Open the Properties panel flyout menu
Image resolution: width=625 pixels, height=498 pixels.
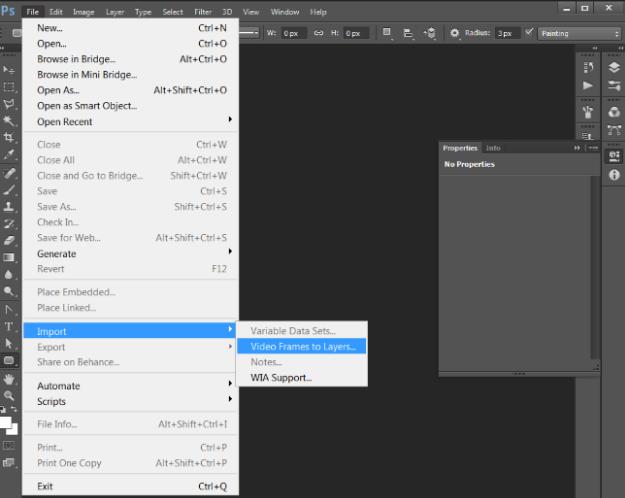(x=592, y=148)
